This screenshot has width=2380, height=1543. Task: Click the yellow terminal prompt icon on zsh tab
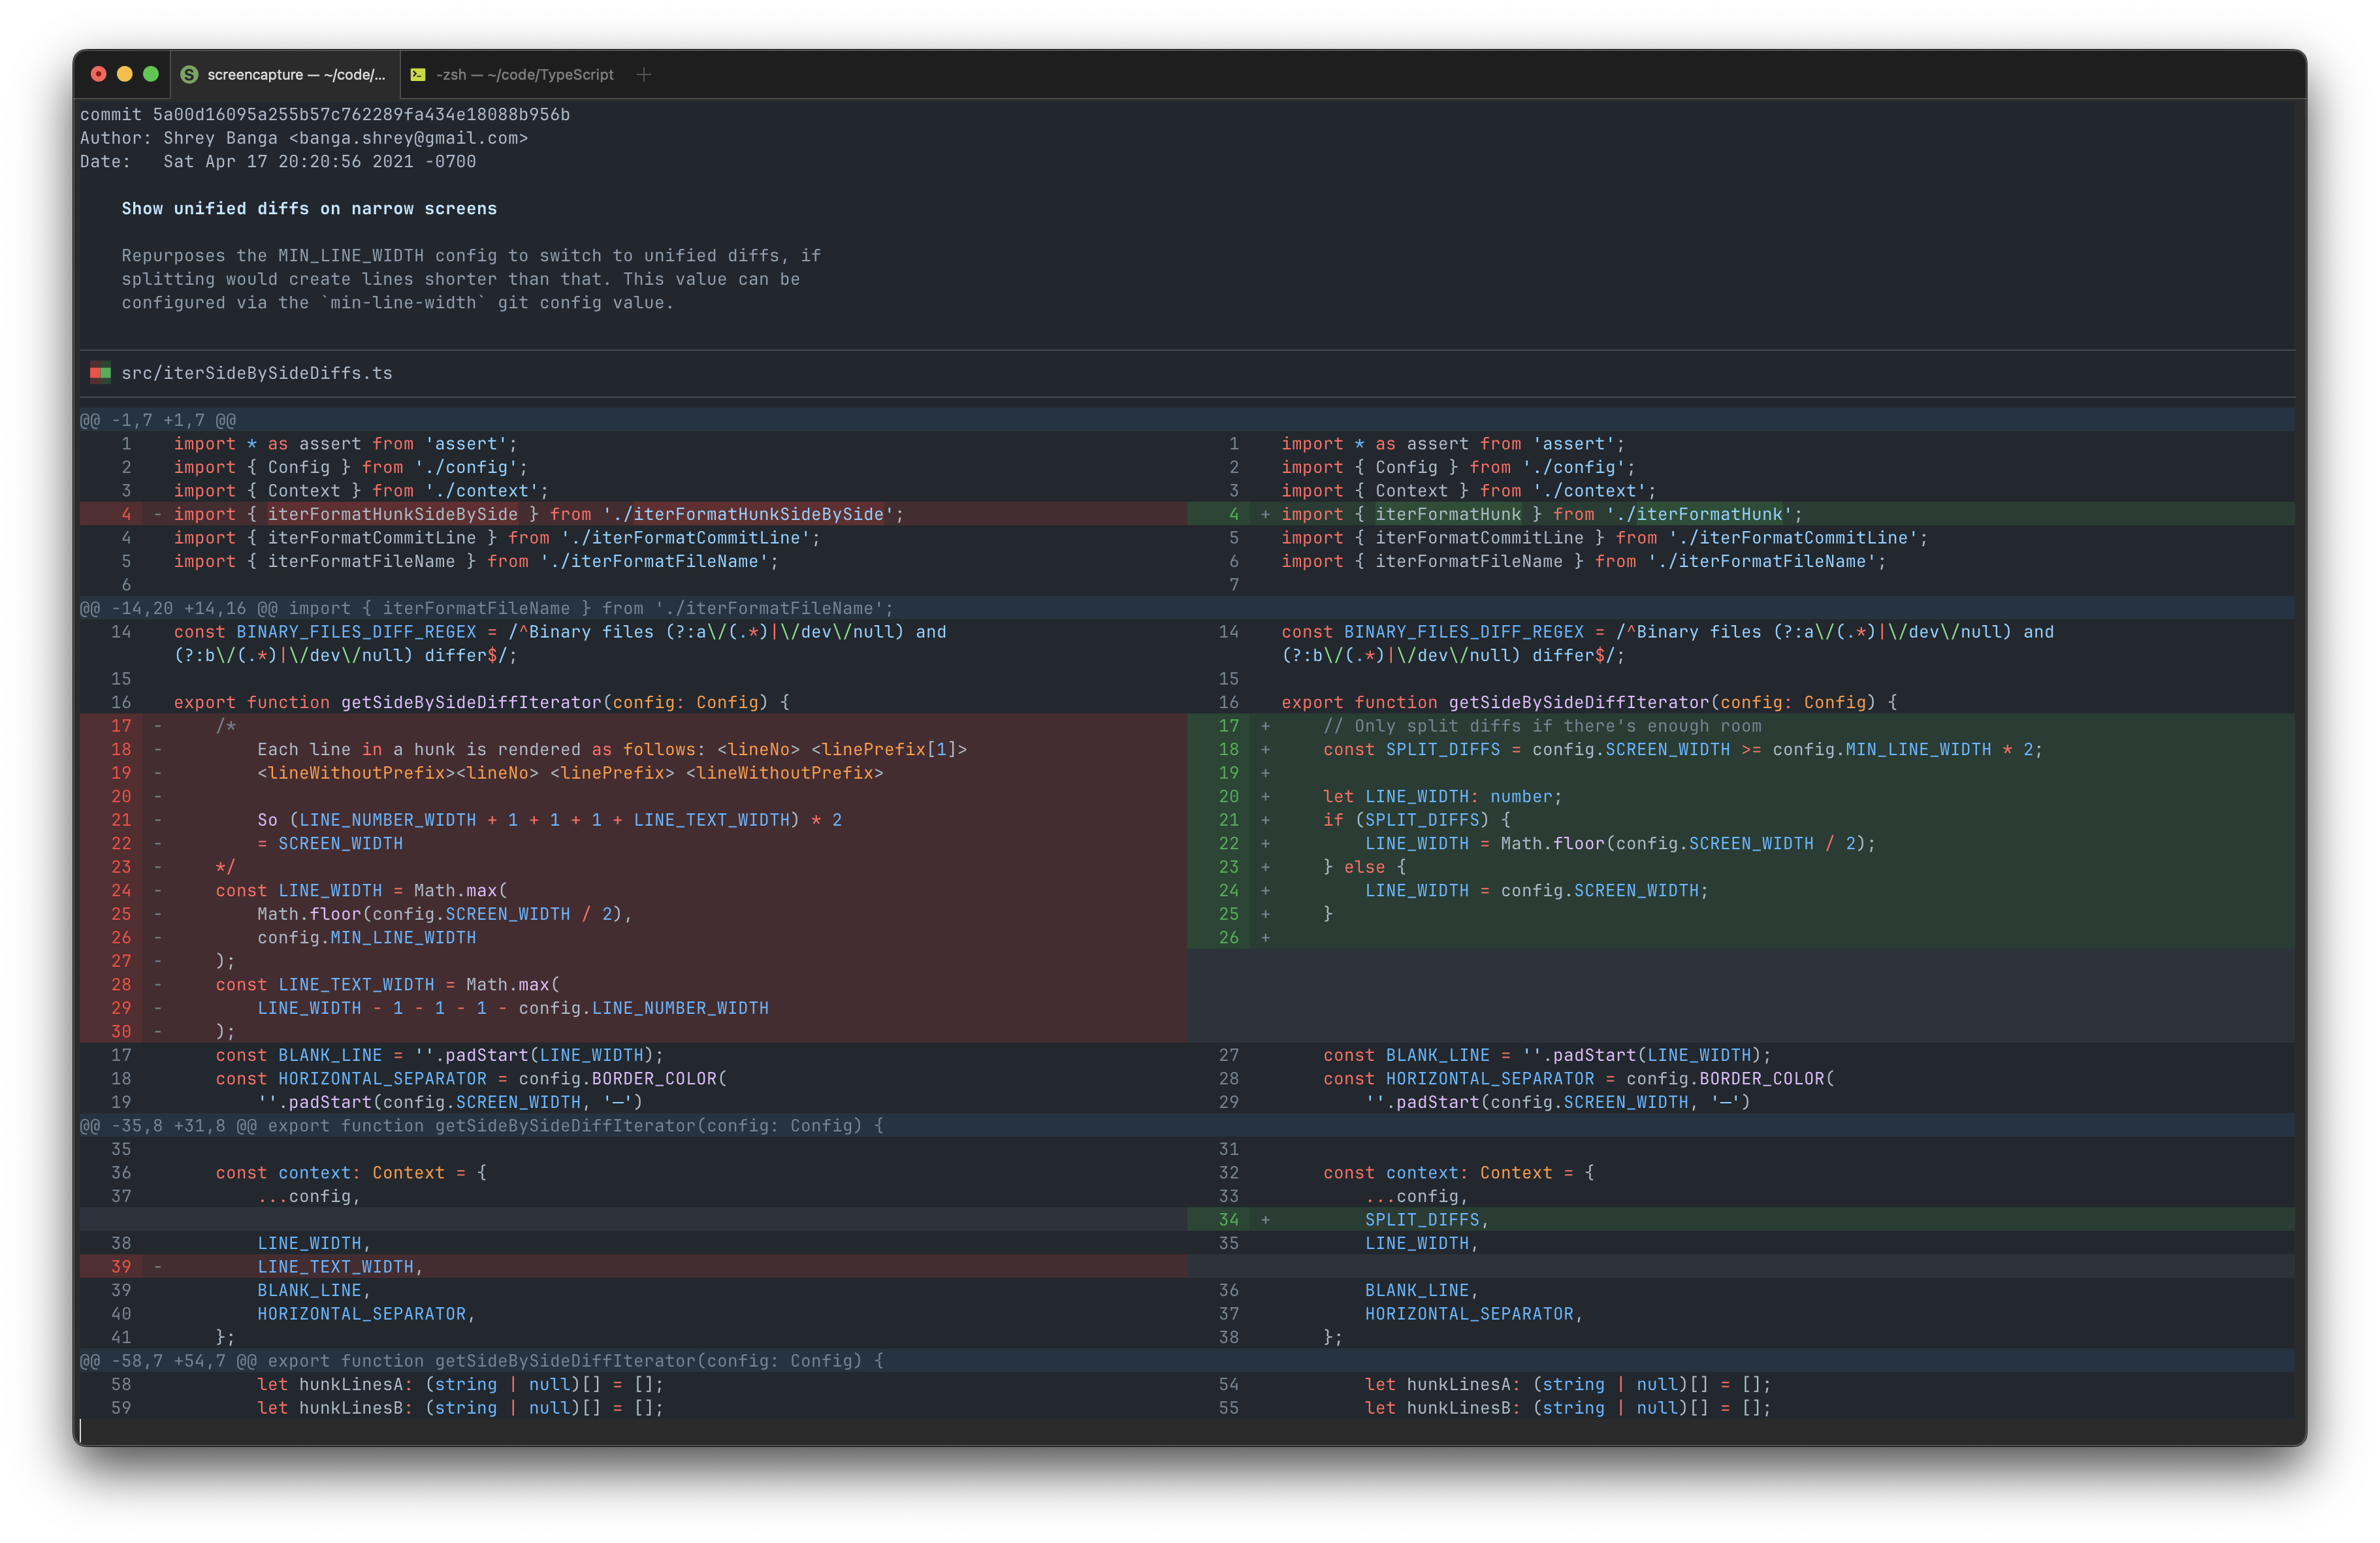(418, 75)
